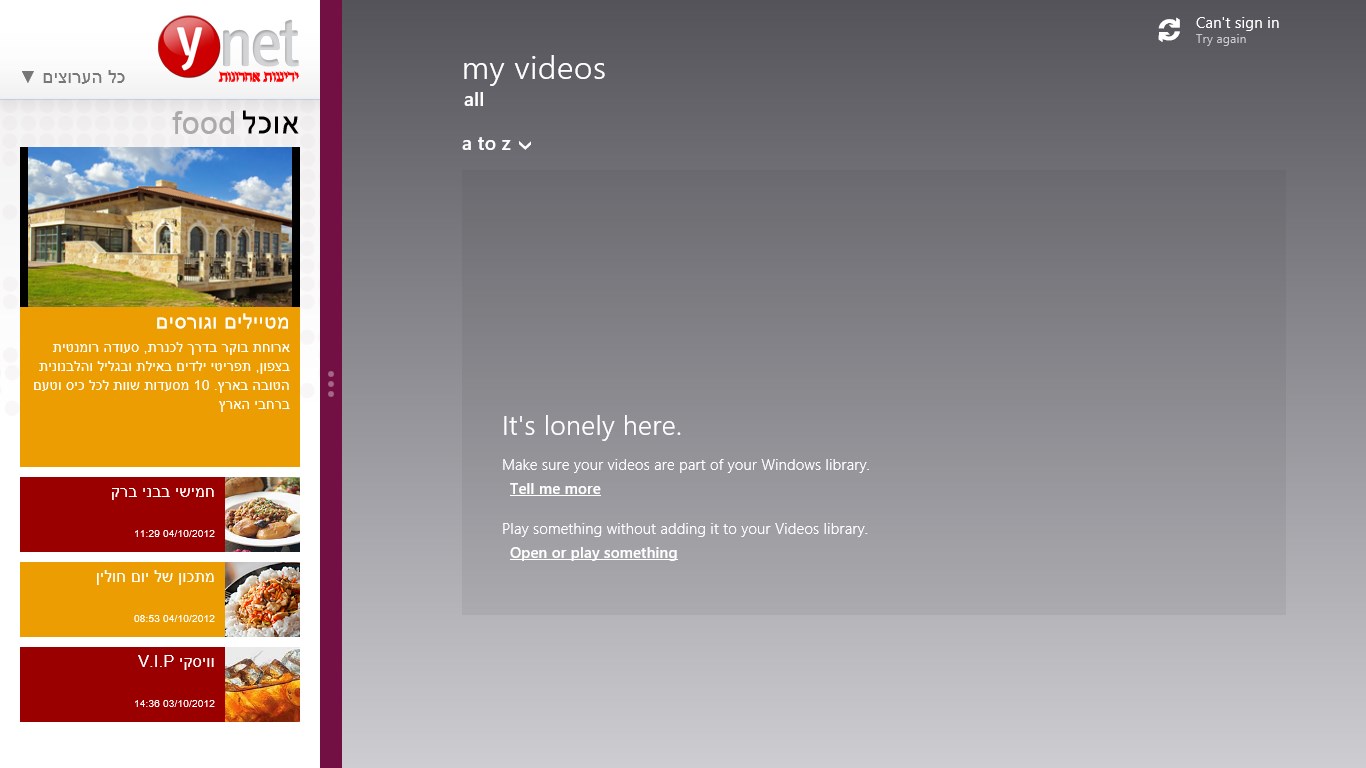The height and width of the screenshot is (768, 1366).
Task: Follow the Tell me more link
Action: [555, 489]
